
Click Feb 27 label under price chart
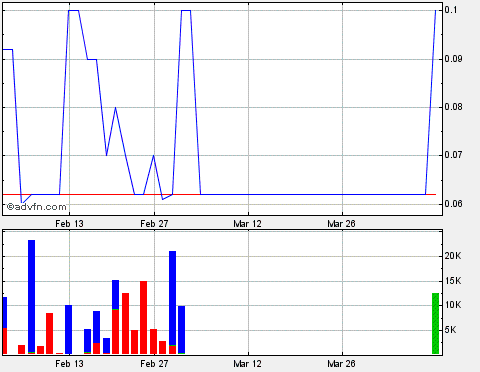[154, 224]
